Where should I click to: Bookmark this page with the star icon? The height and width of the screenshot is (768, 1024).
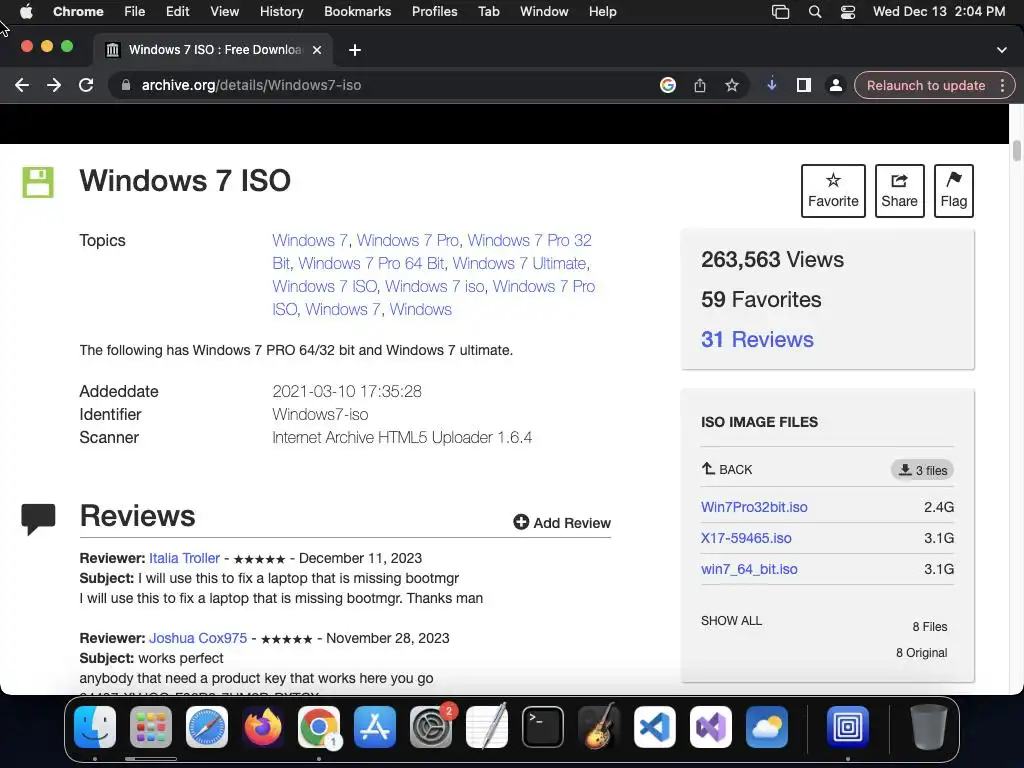point(732,85)
